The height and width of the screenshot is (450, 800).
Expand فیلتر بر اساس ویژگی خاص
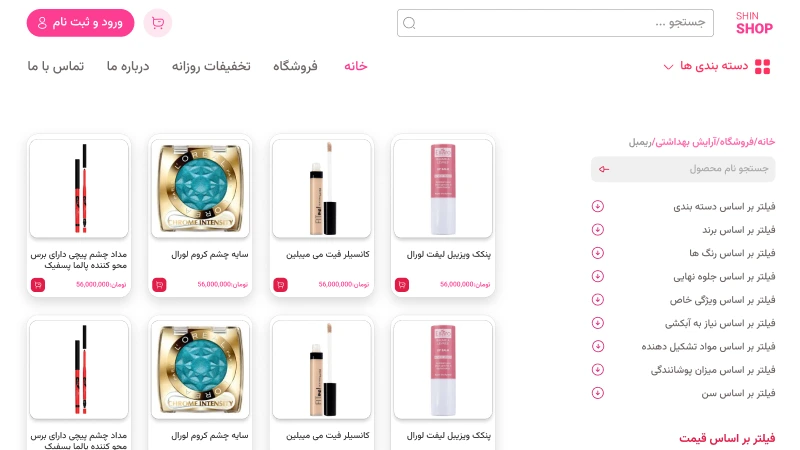tap(597, 299)
